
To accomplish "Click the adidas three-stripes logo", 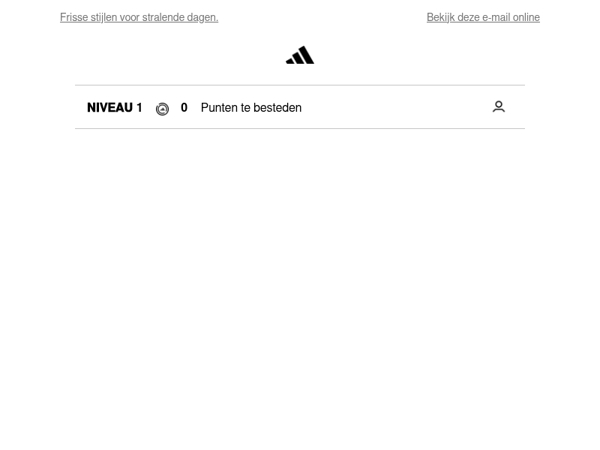I will [x=300, y=55].
